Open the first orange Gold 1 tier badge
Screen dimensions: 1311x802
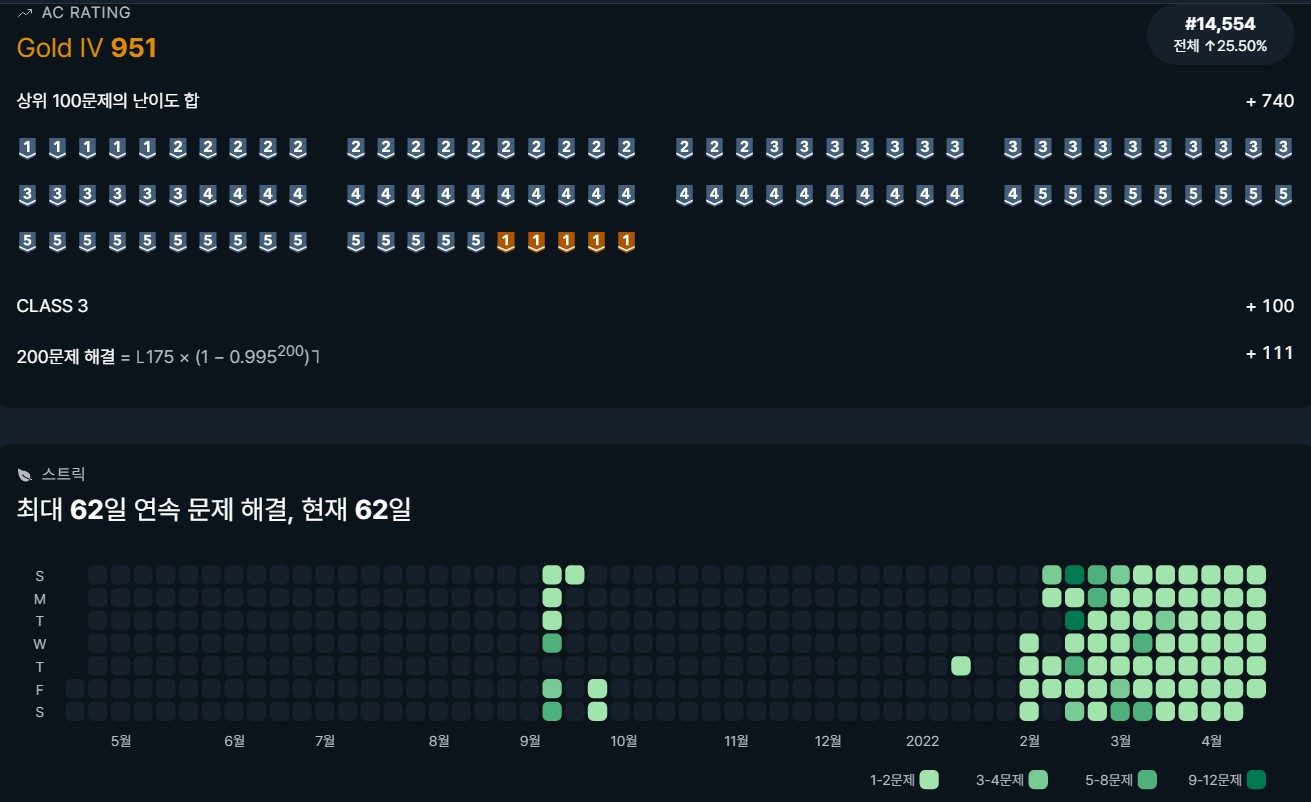506,241
